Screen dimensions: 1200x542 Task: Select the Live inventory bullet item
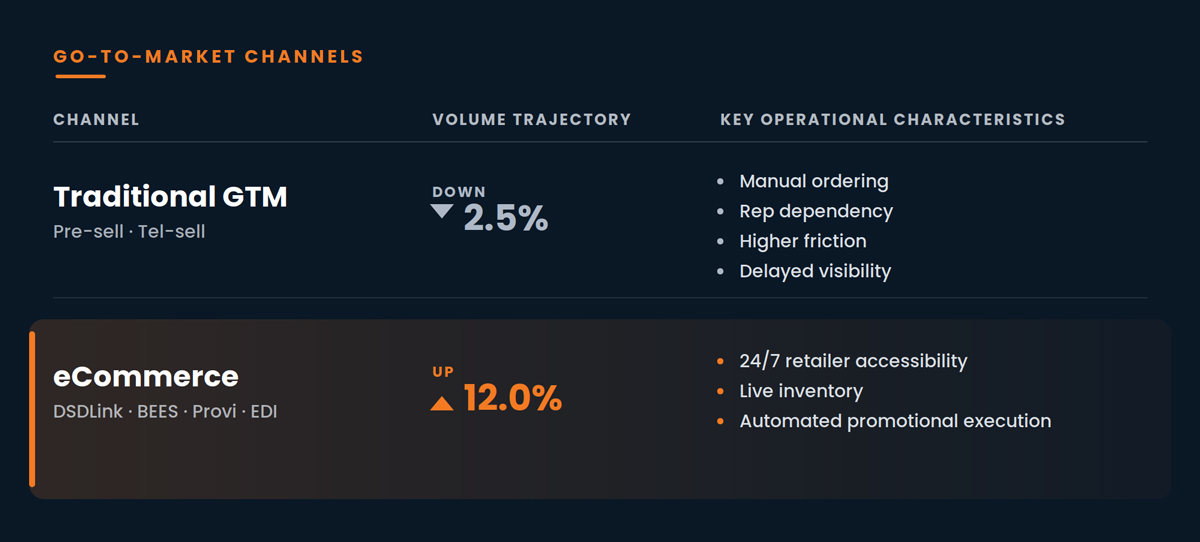coord(801,391)
